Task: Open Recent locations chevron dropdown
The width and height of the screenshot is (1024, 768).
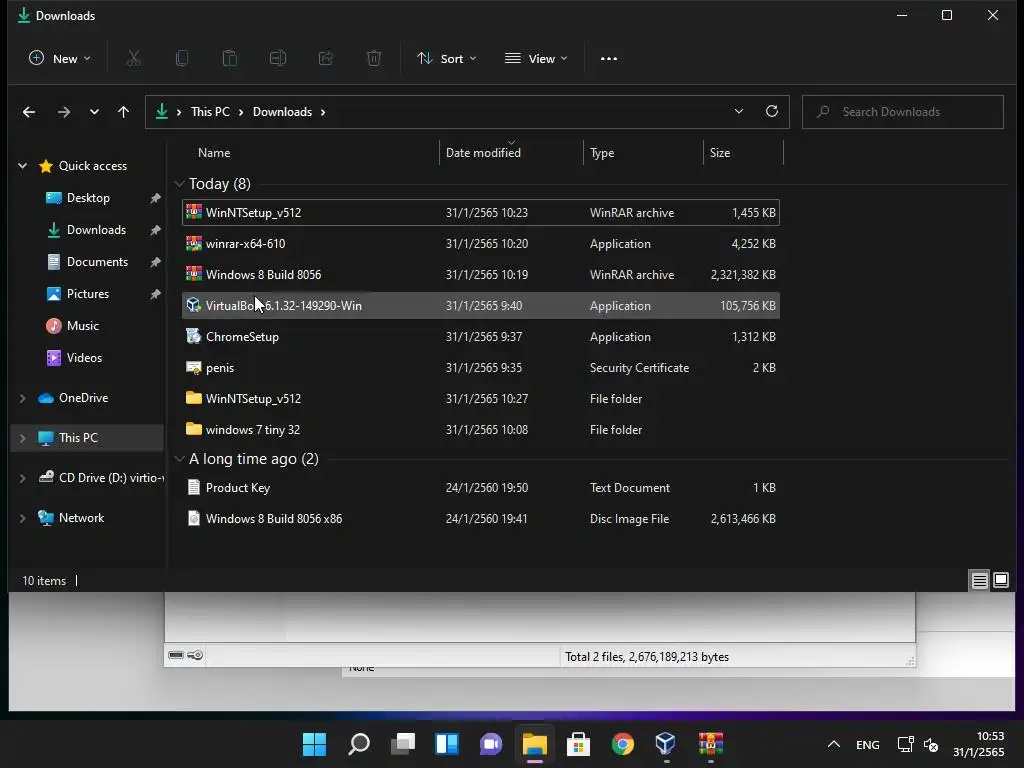Action: point(94,112)
